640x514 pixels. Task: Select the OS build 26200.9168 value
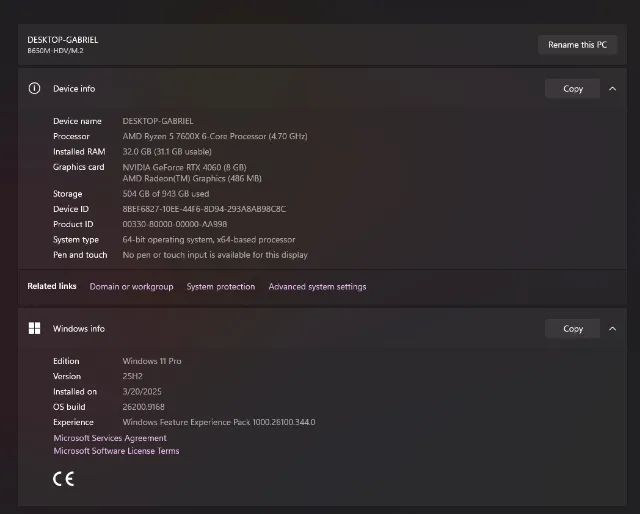(143, 407)
